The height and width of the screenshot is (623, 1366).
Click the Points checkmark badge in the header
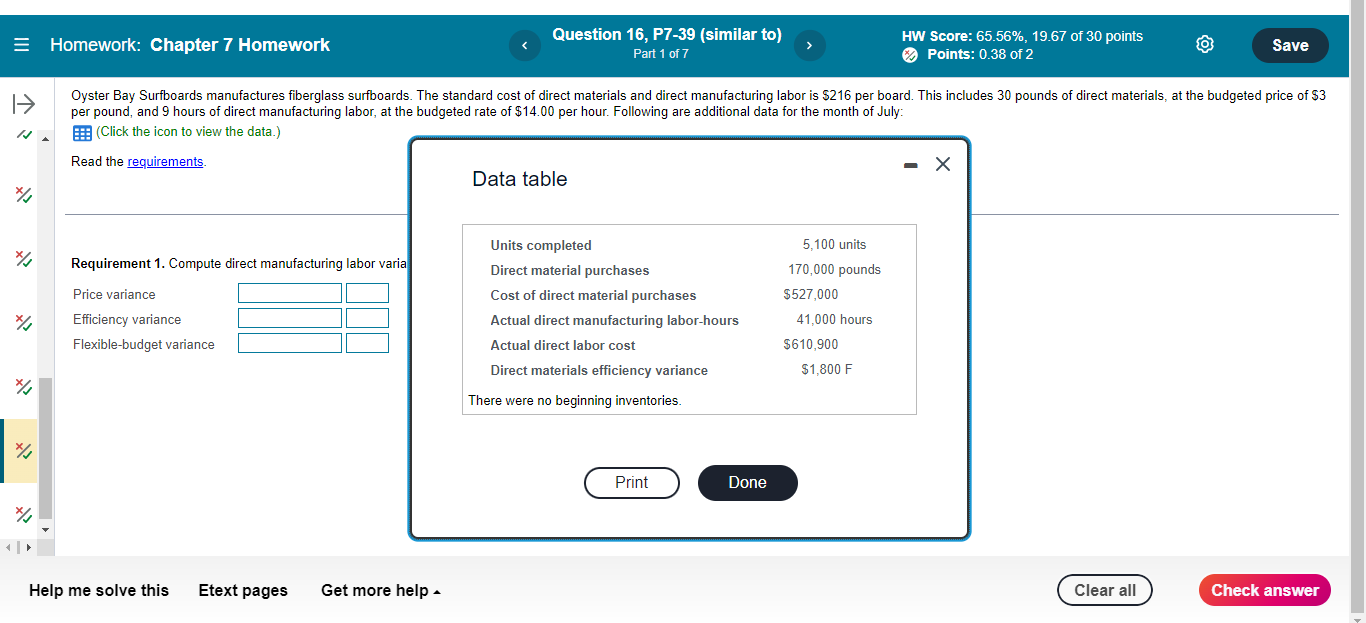pos(909,54)
